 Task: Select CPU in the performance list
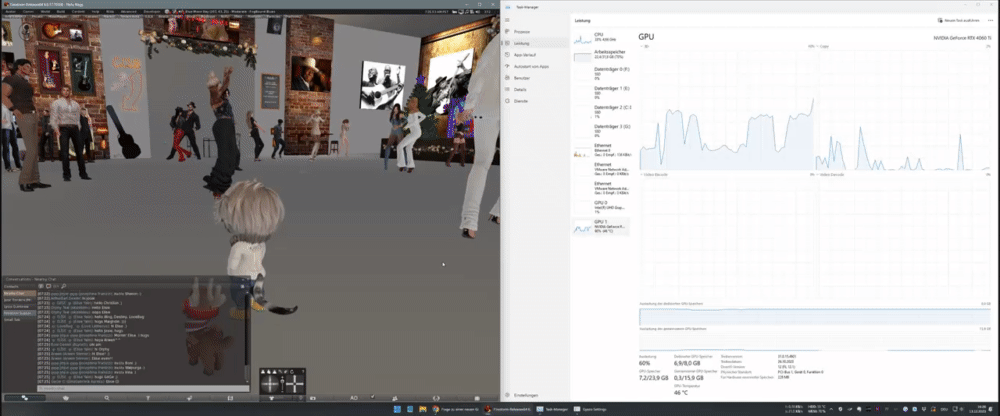[x=601, y=38]
